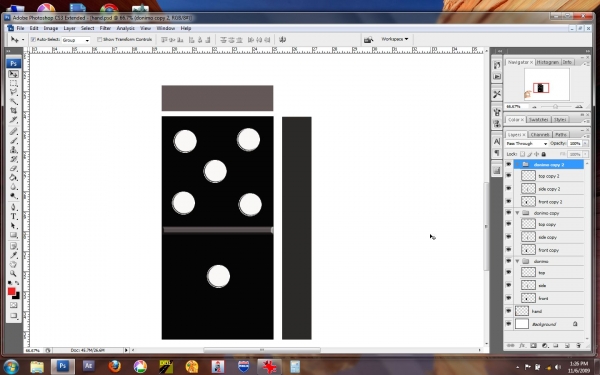
Task: Select the Healing Brush tool
Action: [x=13, y=131]
